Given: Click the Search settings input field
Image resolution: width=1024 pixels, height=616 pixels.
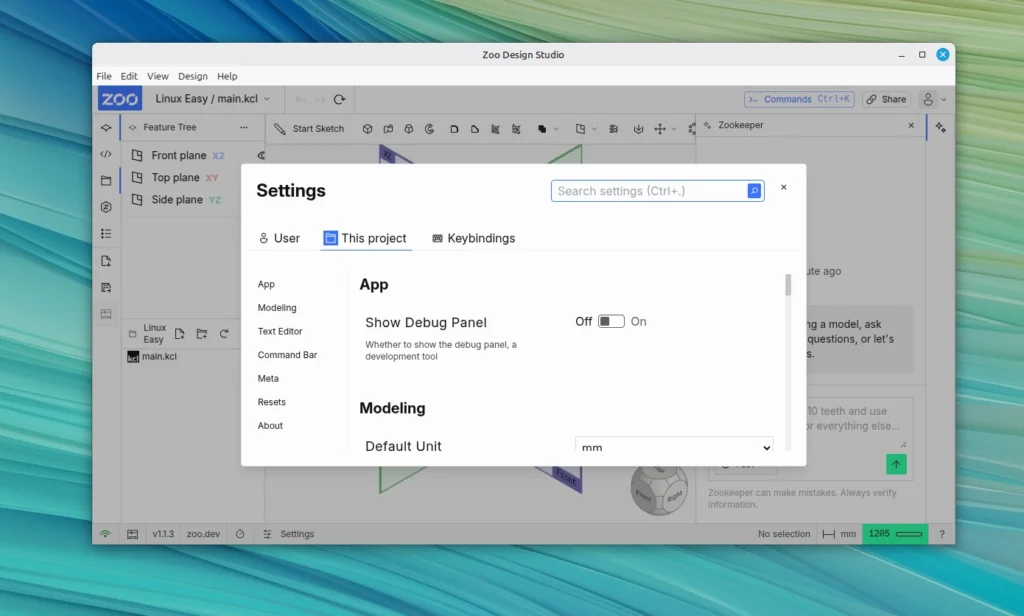Looking at the screenshot, I should [648, 191].
